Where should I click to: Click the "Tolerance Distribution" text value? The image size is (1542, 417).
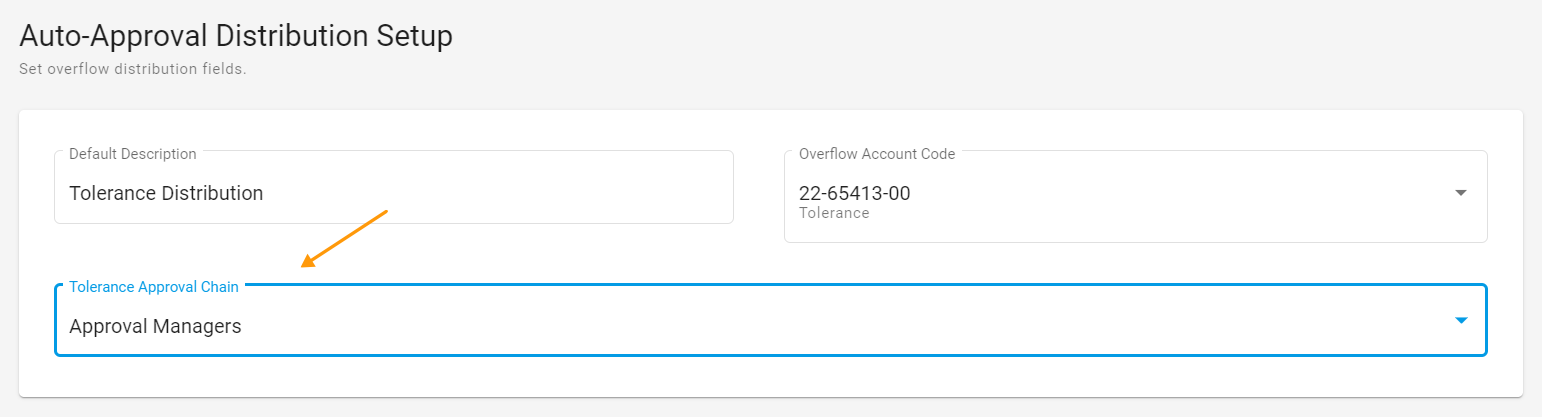tap(166, 193)
